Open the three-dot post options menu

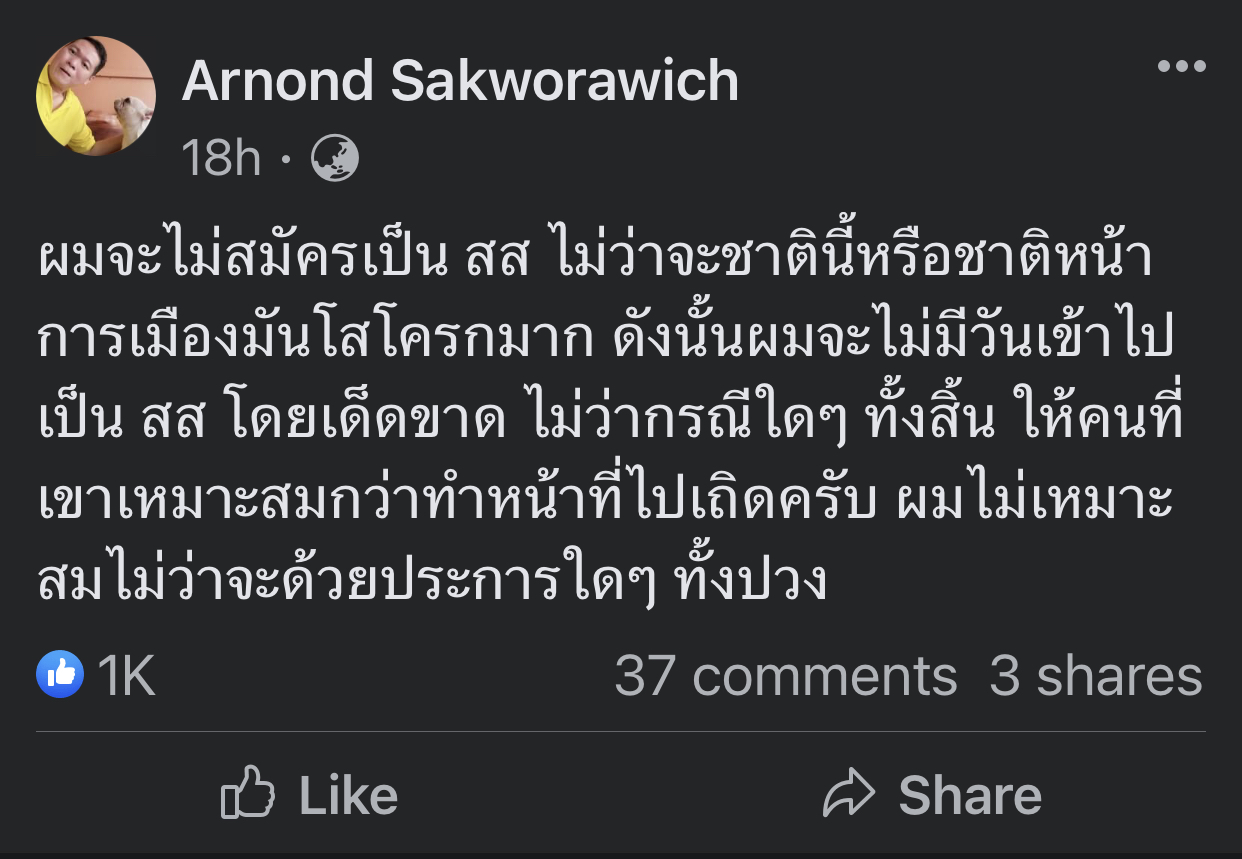click(x=1182, y=67)
